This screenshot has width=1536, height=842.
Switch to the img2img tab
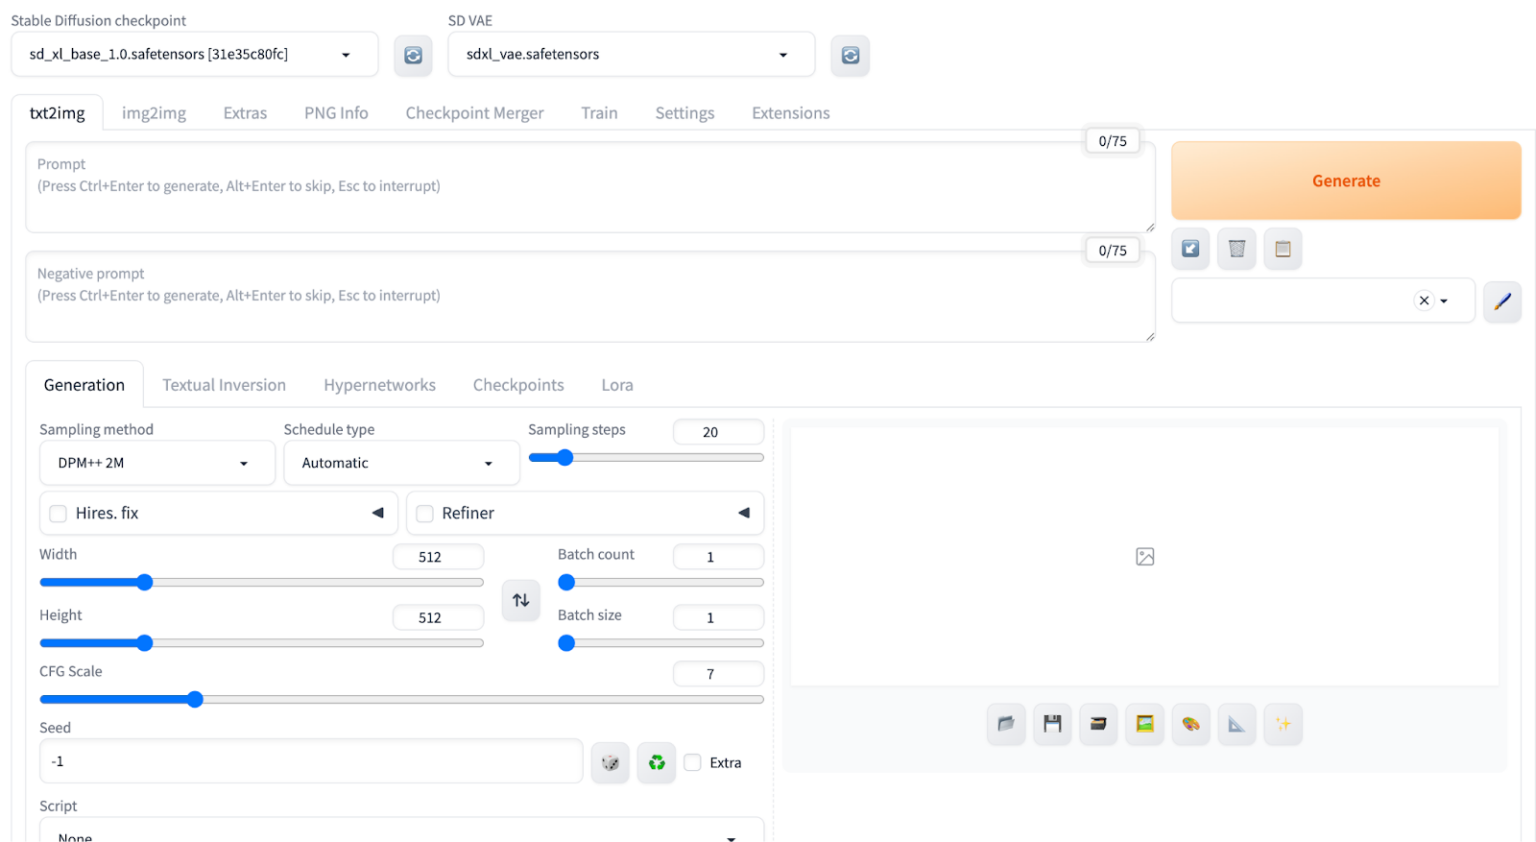click(x=154, y=113)
